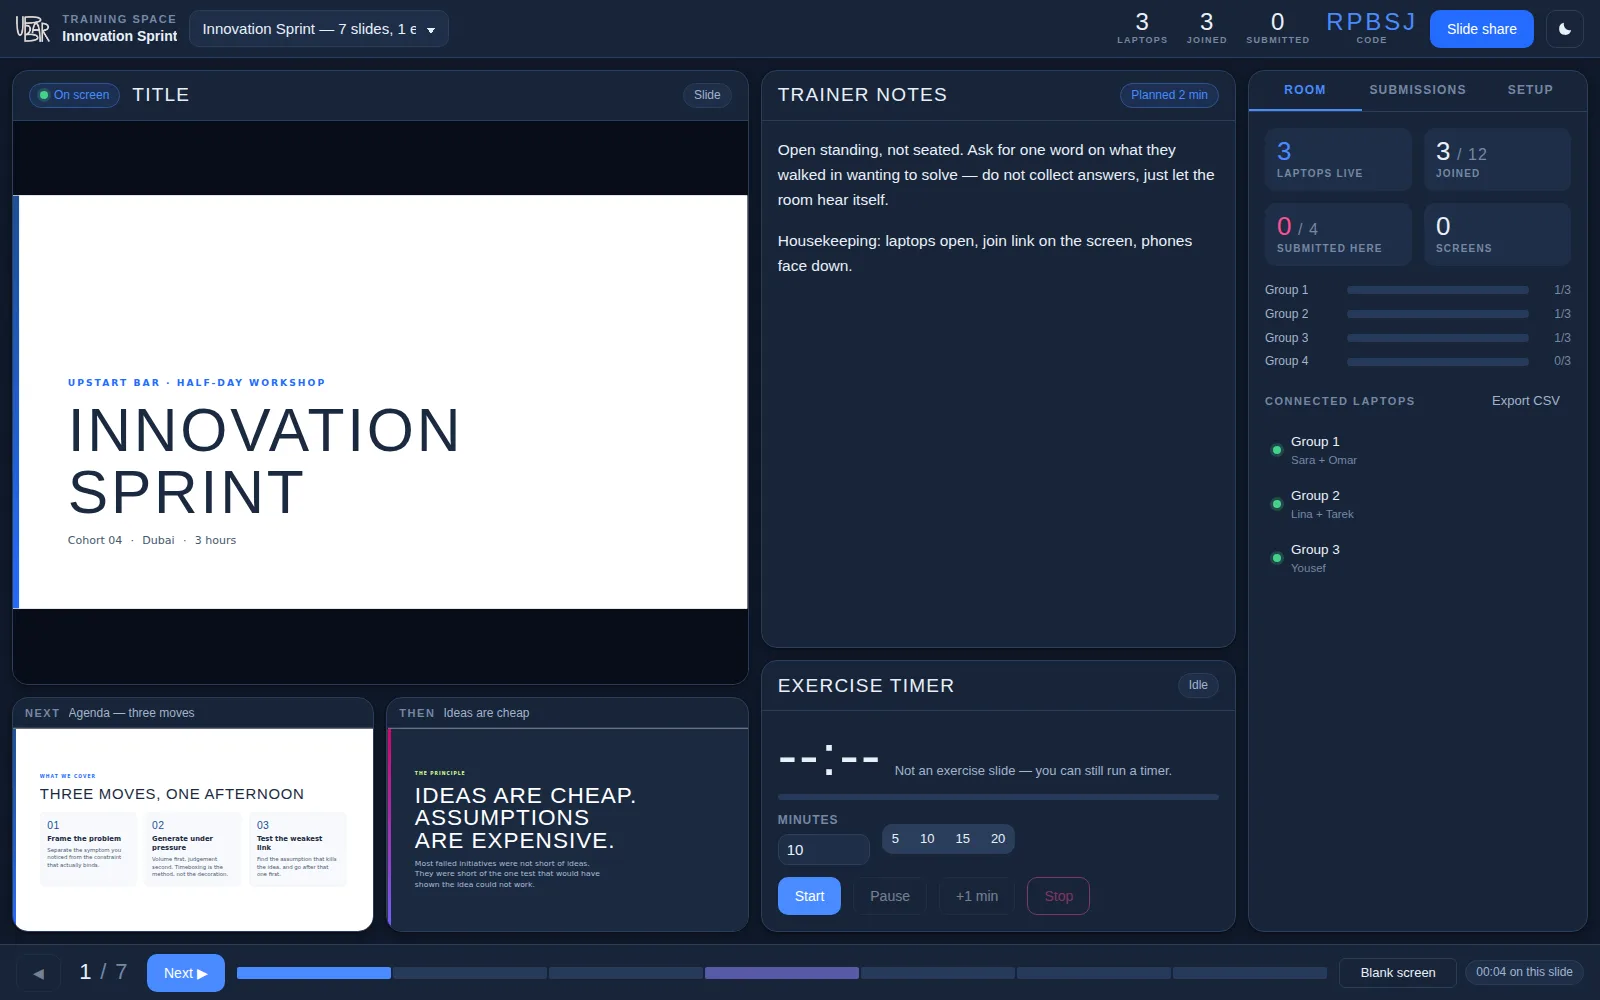Go to the previous slide with the back arrow
The height and width of the screenshot is (1000, 1600).
coord(39,973)
